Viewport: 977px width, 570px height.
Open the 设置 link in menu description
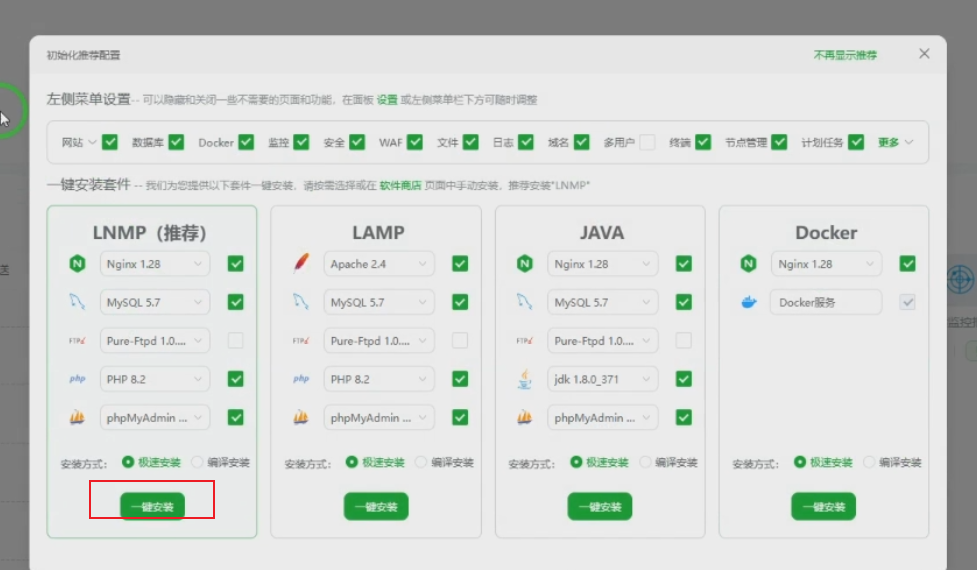[x=387, y=100]
